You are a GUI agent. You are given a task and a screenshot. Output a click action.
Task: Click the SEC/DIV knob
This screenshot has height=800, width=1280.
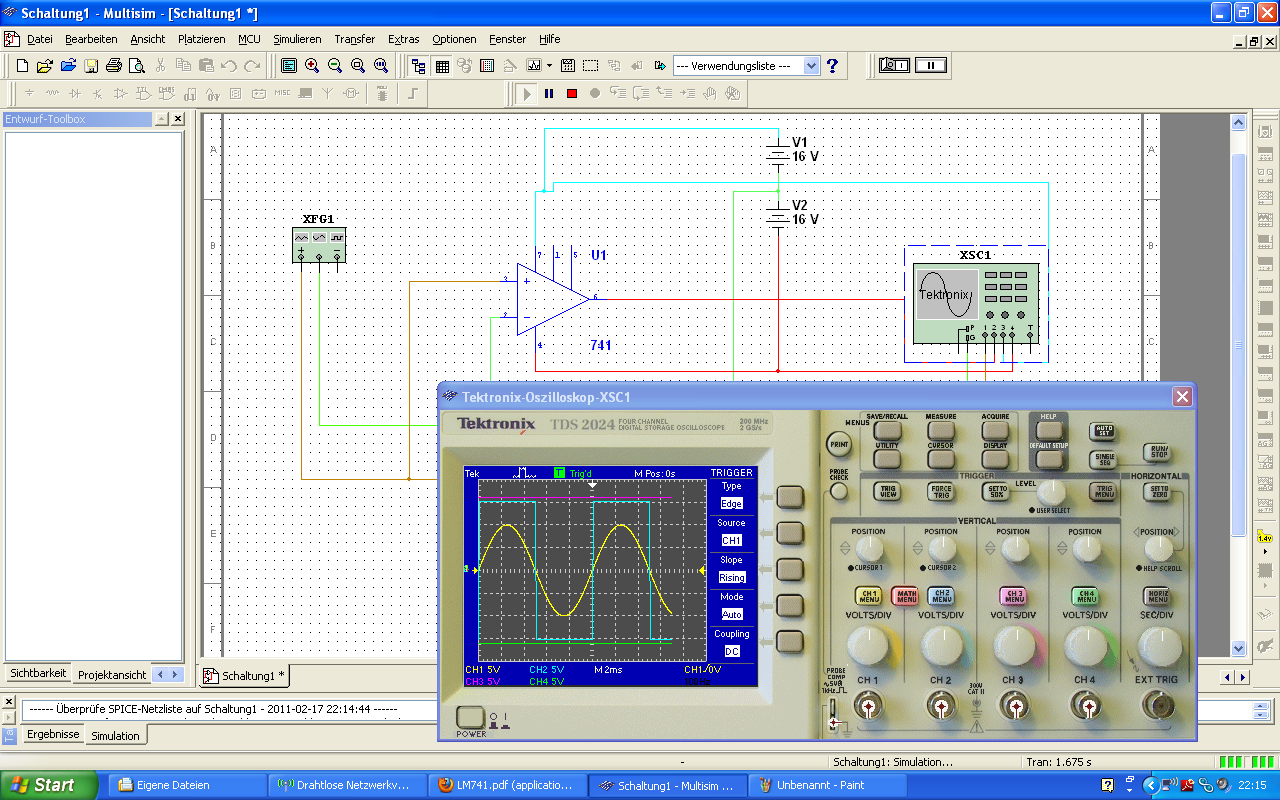coord(1158,648)
